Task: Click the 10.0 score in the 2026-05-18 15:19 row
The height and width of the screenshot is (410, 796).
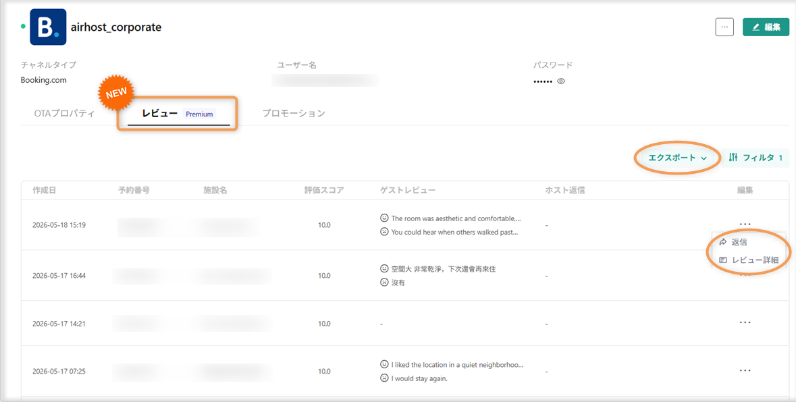Action: (324, 225)
